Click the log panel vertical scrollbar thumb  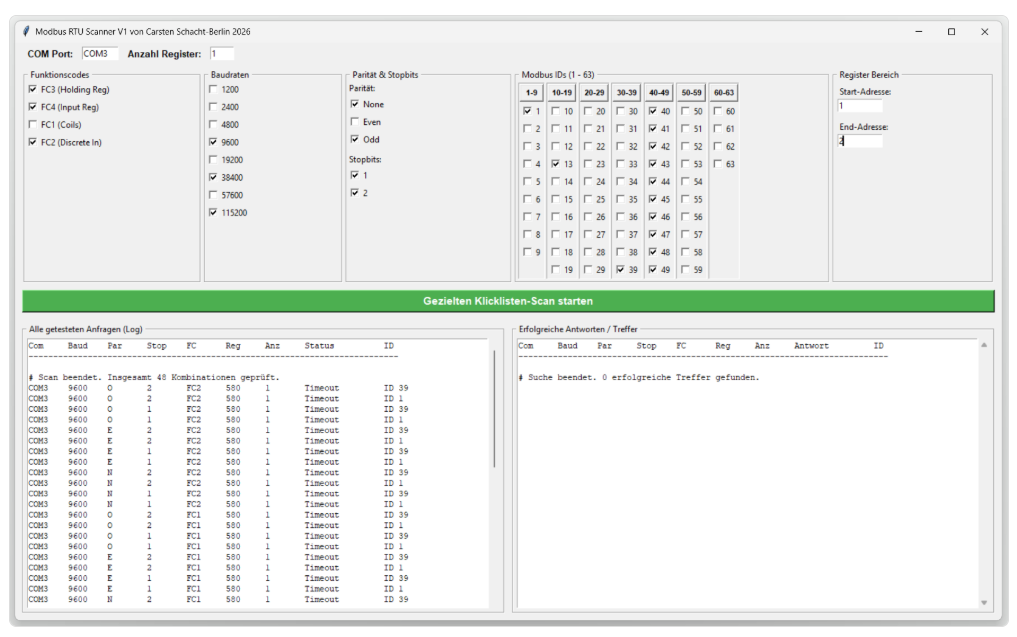(x=494, y=409)
